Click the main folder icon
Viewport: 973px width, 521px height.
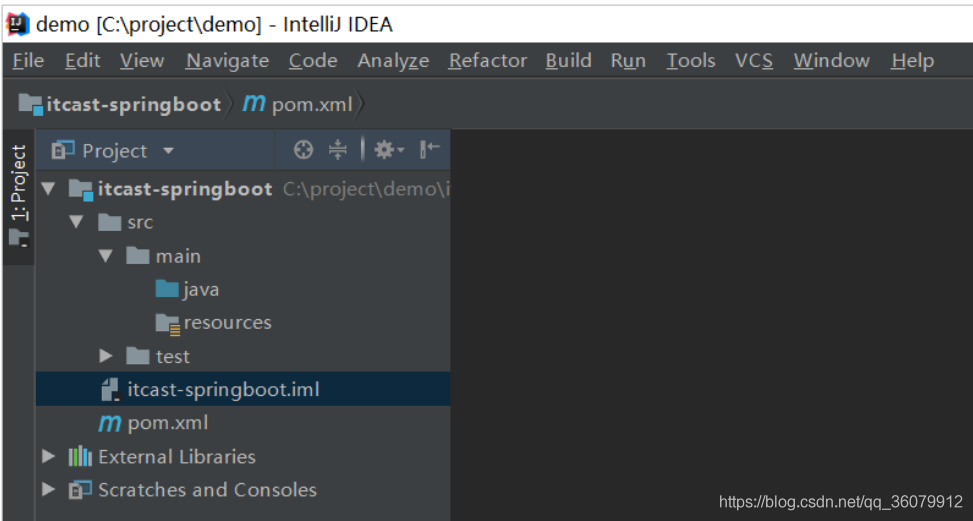click(138, 256)
